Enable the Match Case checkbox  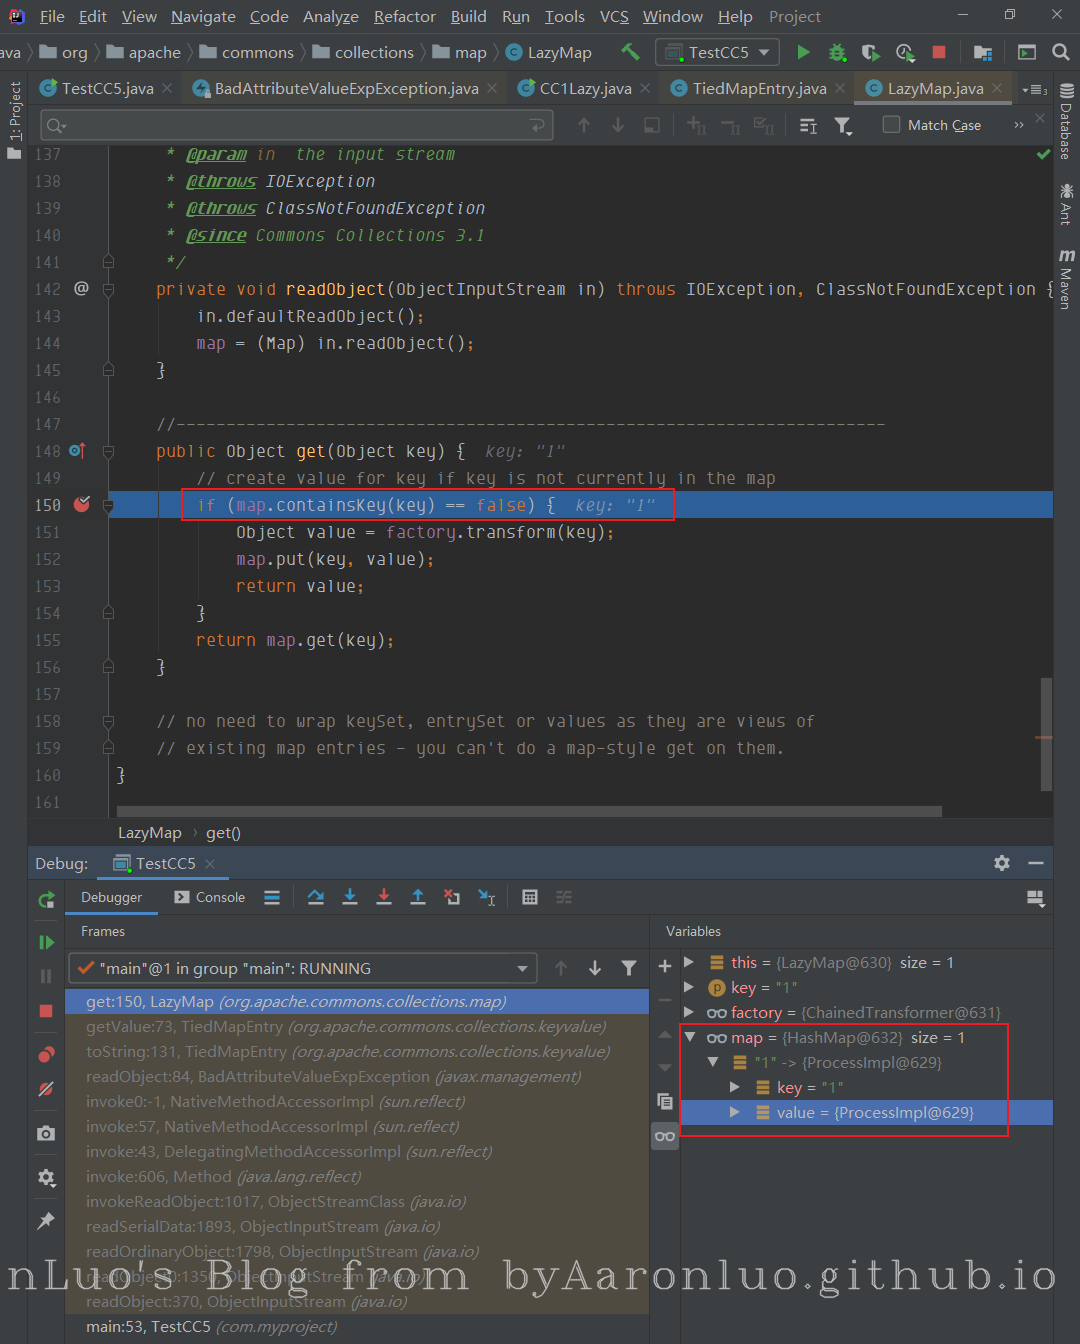[x=891, y=125]
